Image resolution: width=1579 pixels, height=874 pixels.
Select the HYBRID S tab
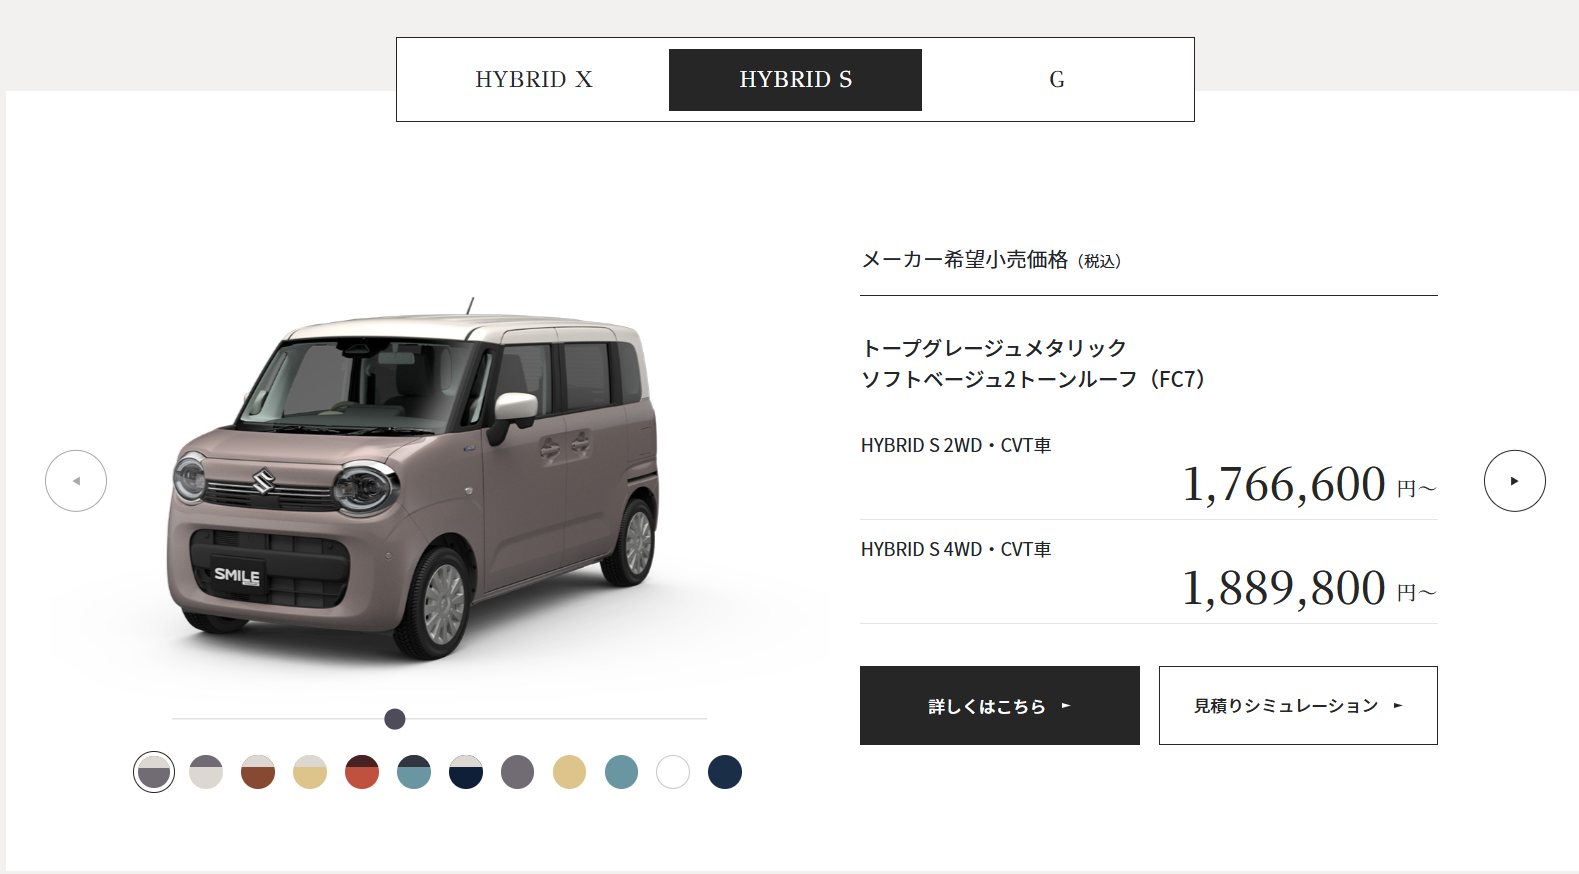(x=795, y=80)
